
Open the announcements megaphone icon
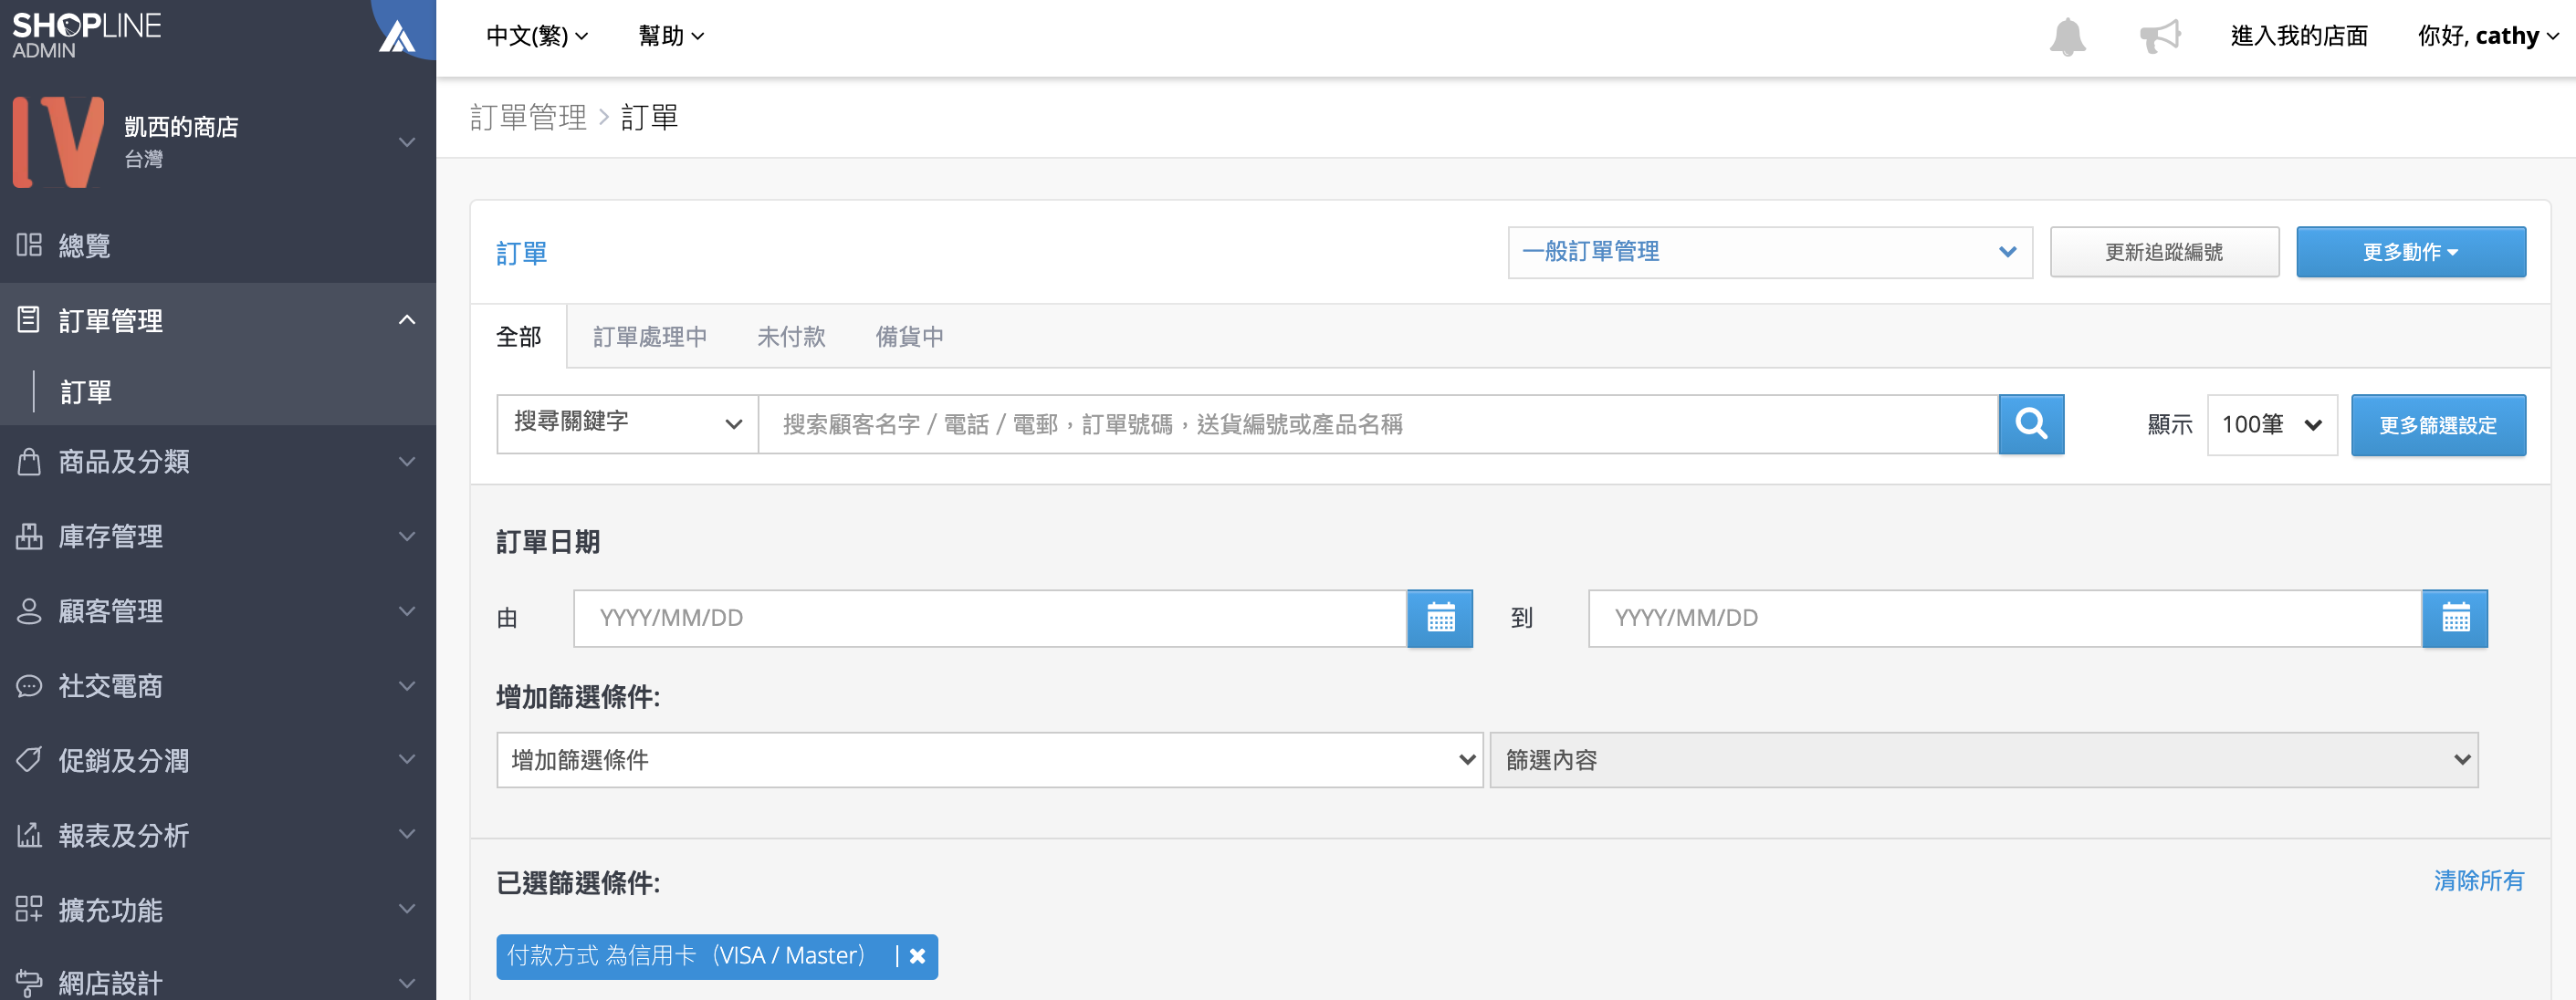pyautogui.click(x=2159, y=37)
